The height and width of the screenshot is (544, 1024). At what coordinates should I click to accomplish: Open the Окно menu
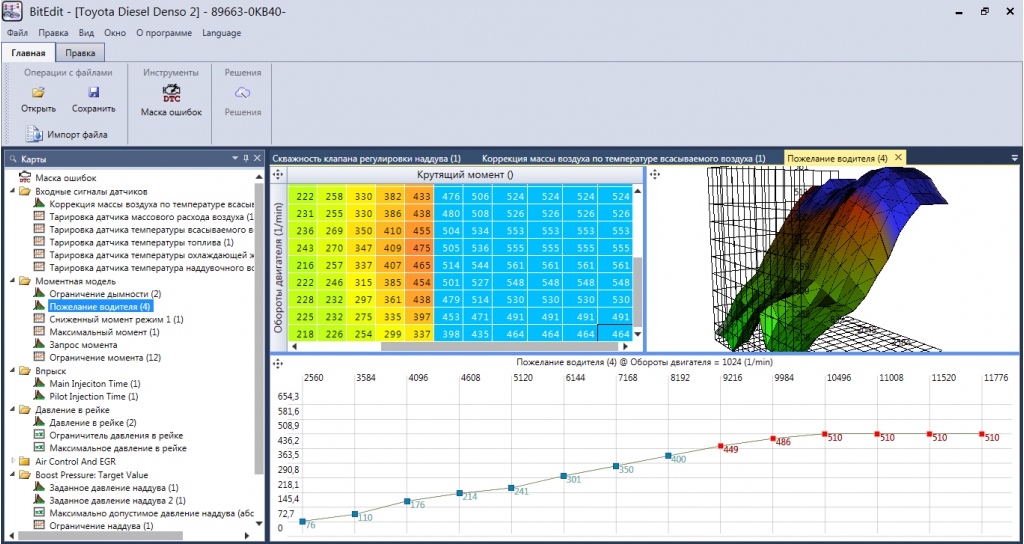pos(115,33)
